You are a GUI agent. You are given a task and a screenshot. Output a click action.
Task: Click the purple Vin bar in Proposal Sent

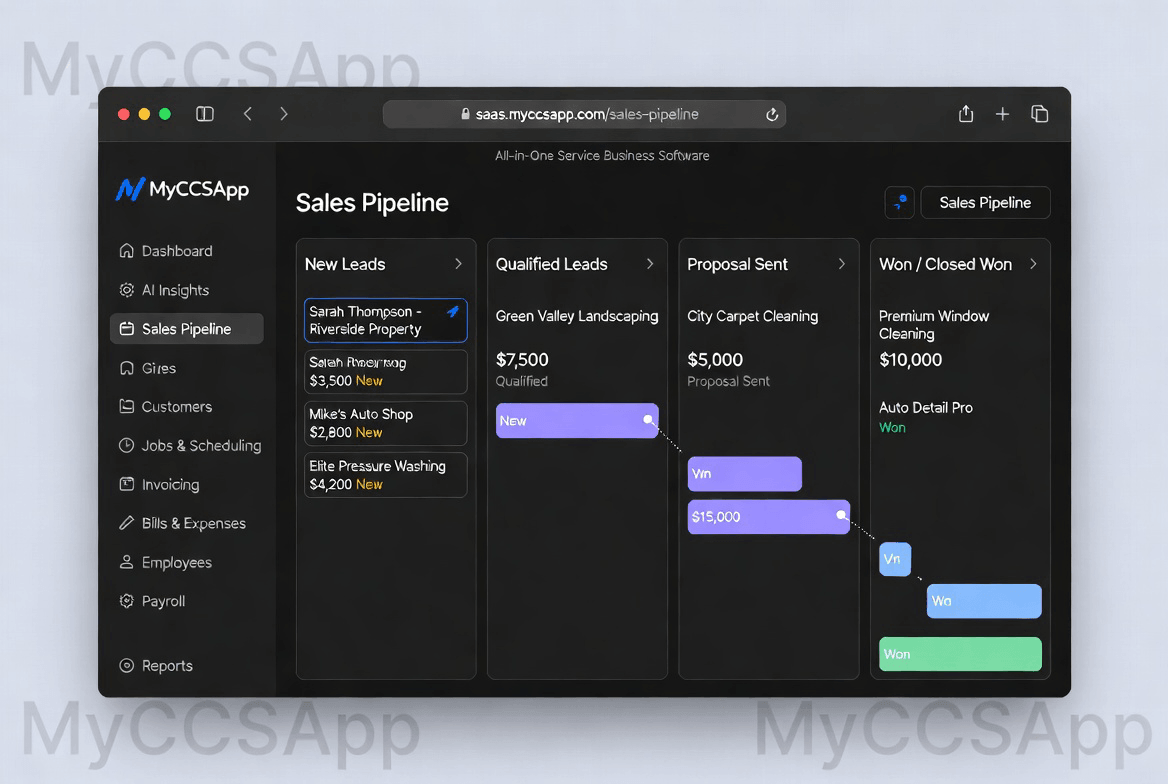pos(745,473)
